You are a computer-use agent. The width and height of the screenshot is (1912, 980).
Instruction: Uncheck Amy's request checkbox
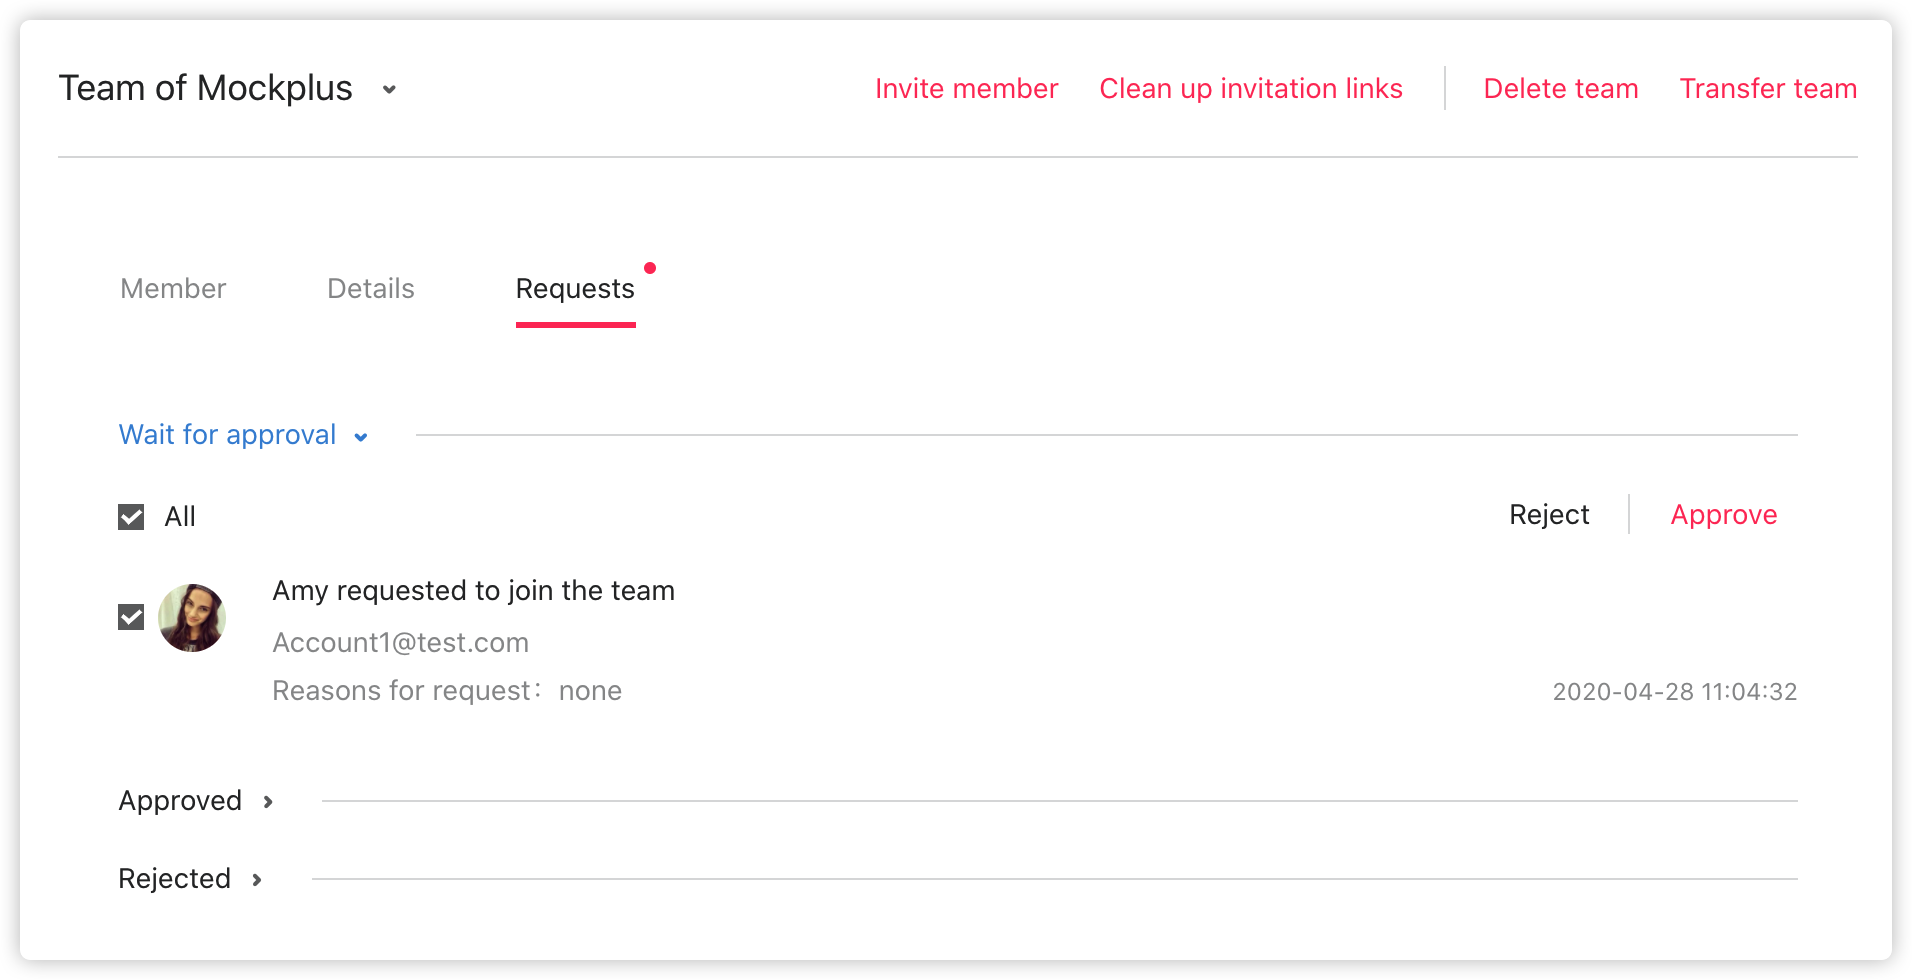(x=131, y=617)
